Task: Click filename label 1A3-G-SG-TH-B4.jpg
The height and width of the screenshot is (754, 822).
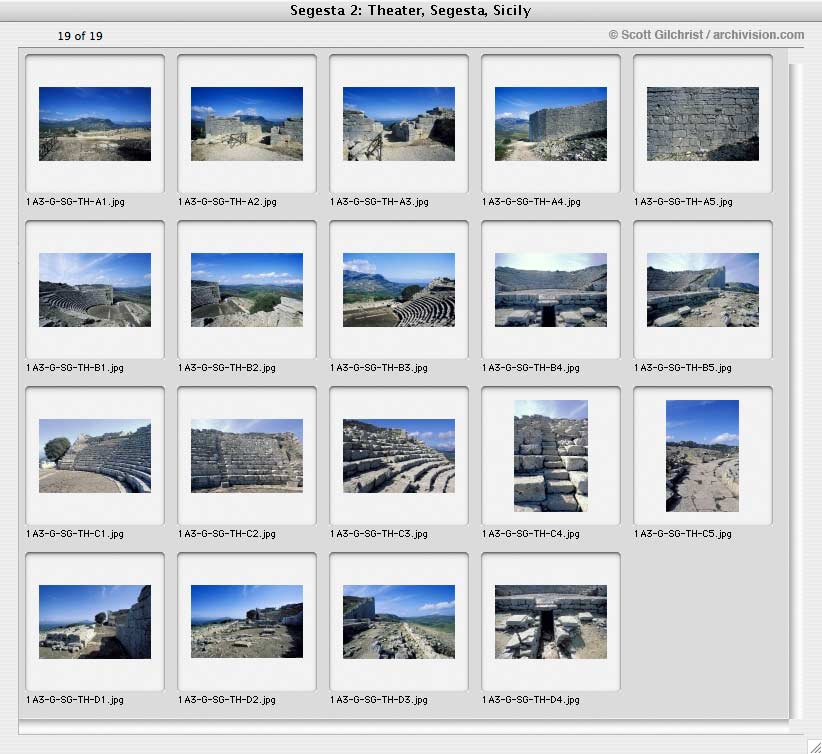Action: [531, 368]
